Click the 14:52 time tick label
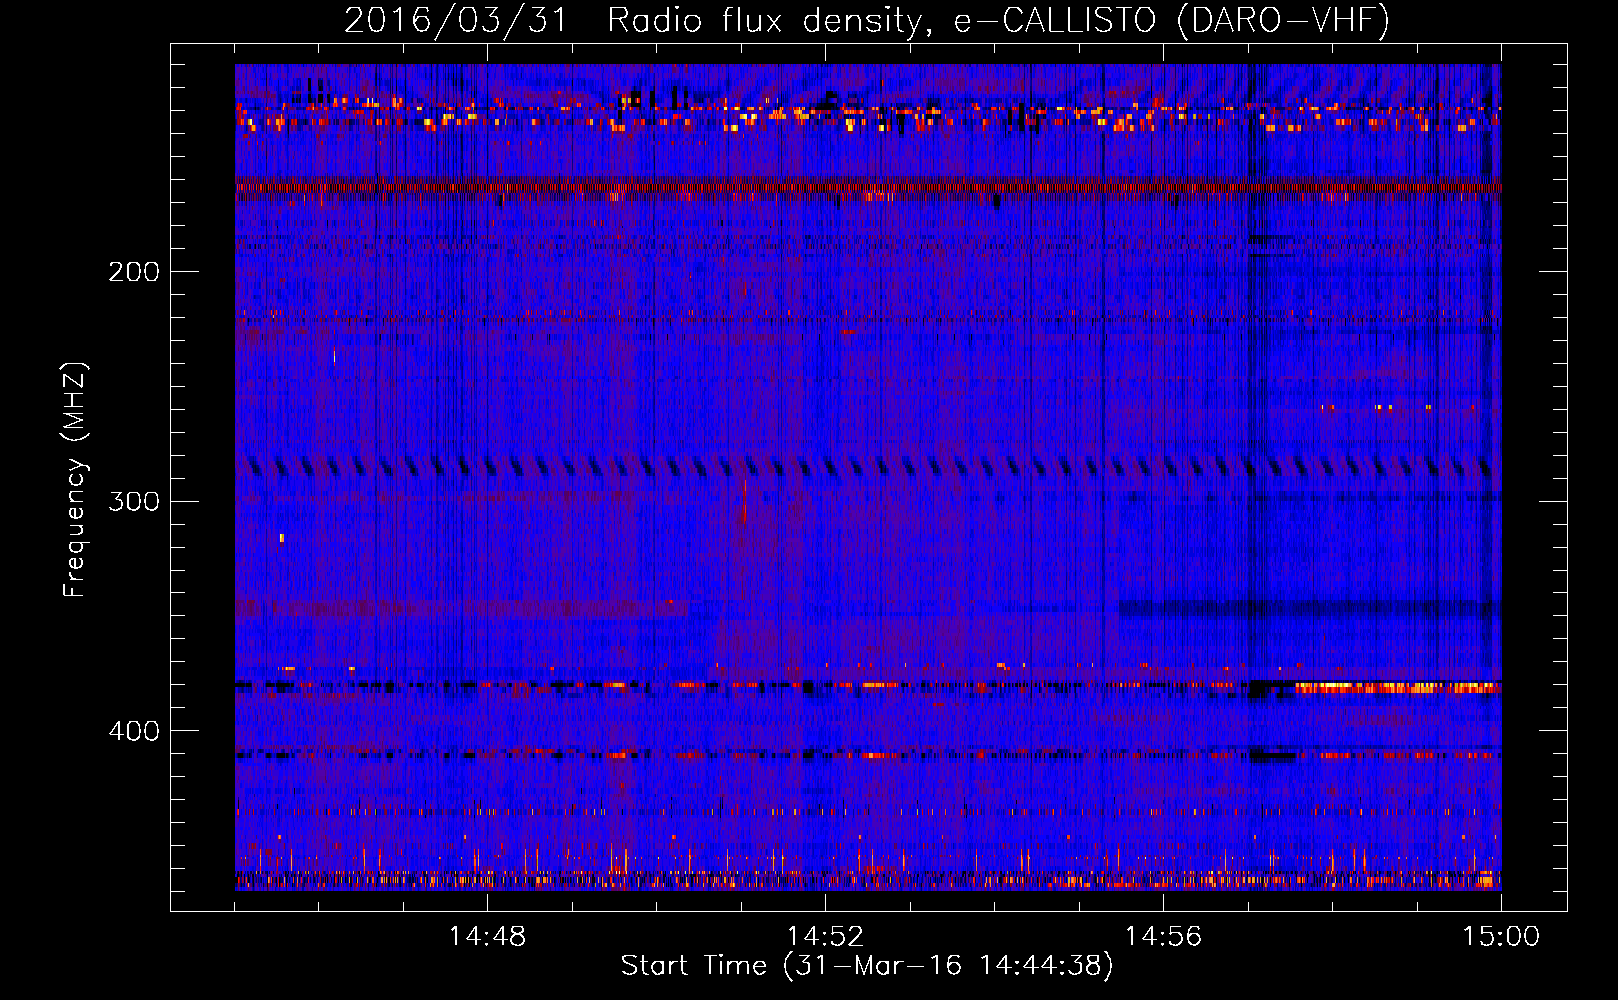Image resolution: width=1618 pixels, height=1000 pixels. [x=825, y=937]
